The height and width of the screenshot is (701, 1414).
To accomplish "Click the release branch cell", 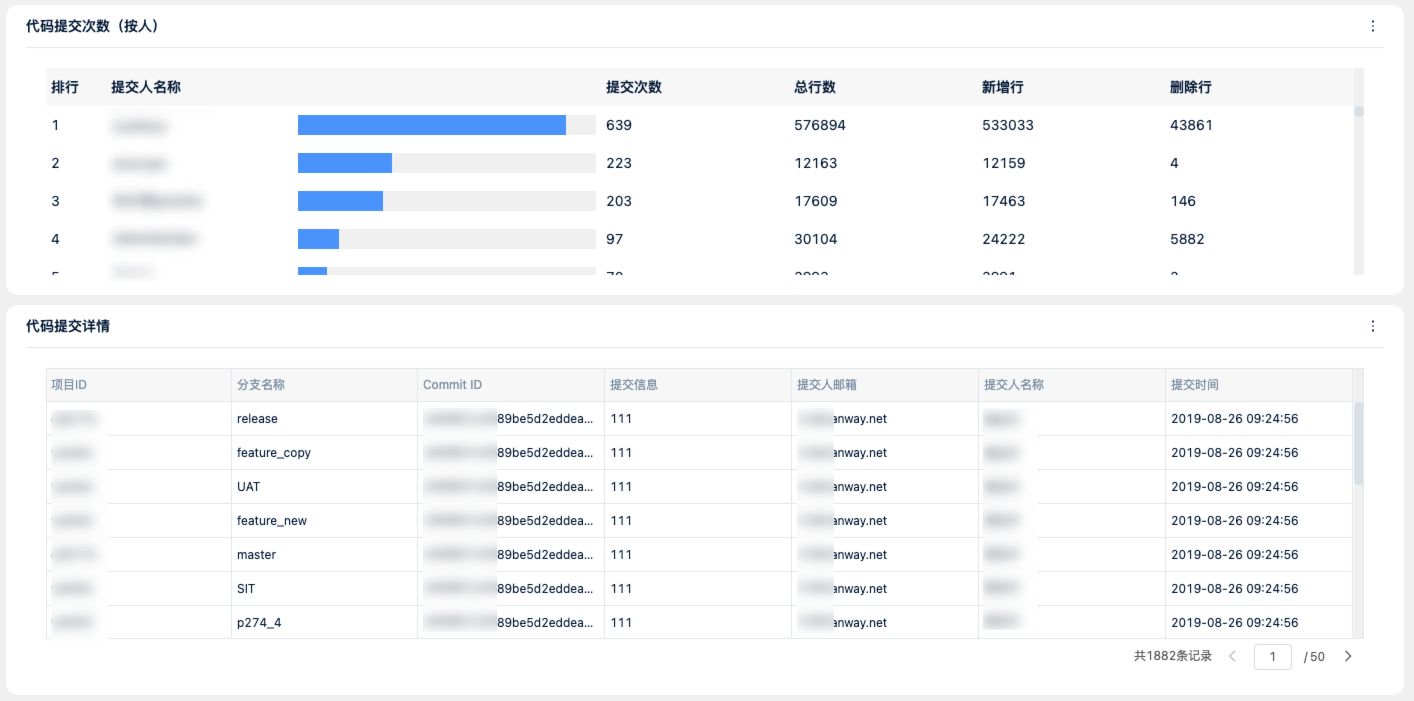I will tap(324, 419).
